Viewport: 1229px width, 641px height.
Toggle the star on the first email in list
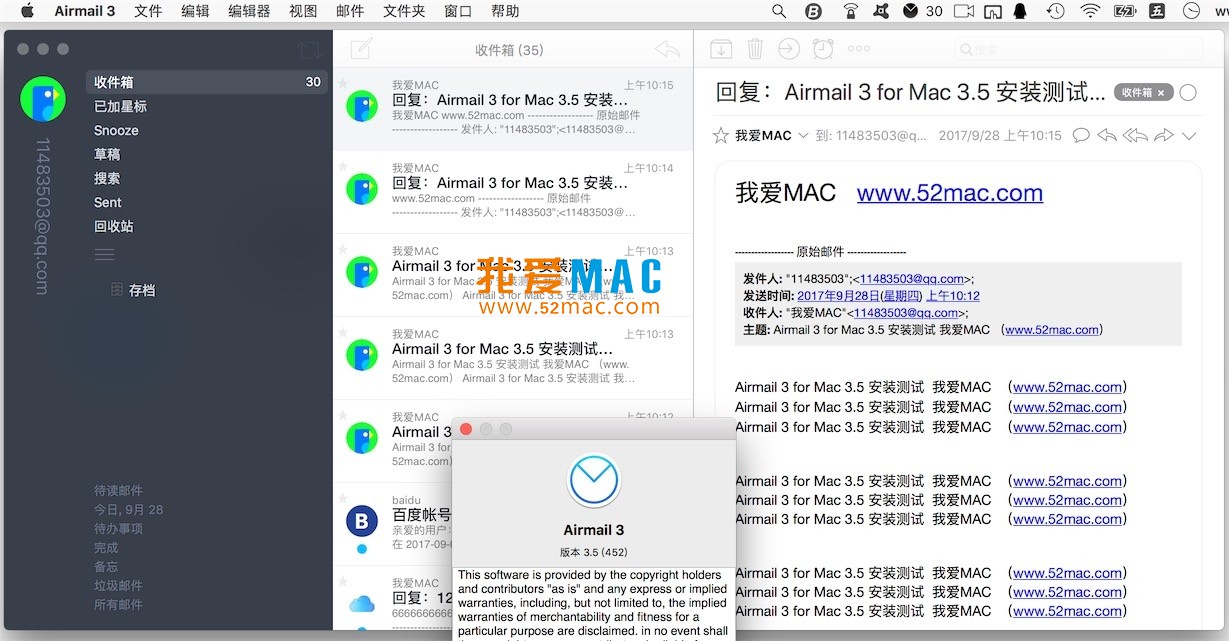pos(341,85)
